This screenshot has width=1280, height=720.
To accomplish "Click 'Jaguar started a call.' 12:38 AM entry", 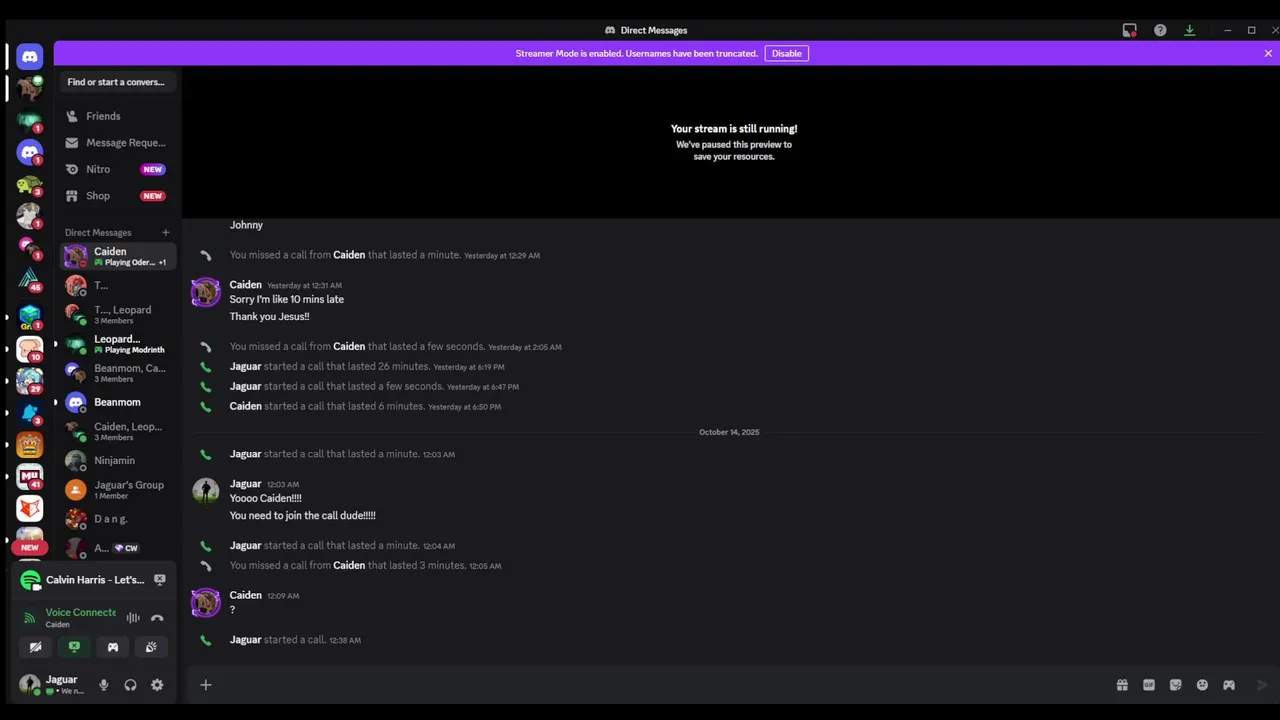I will pyautogui.click(x=295, y=640).
